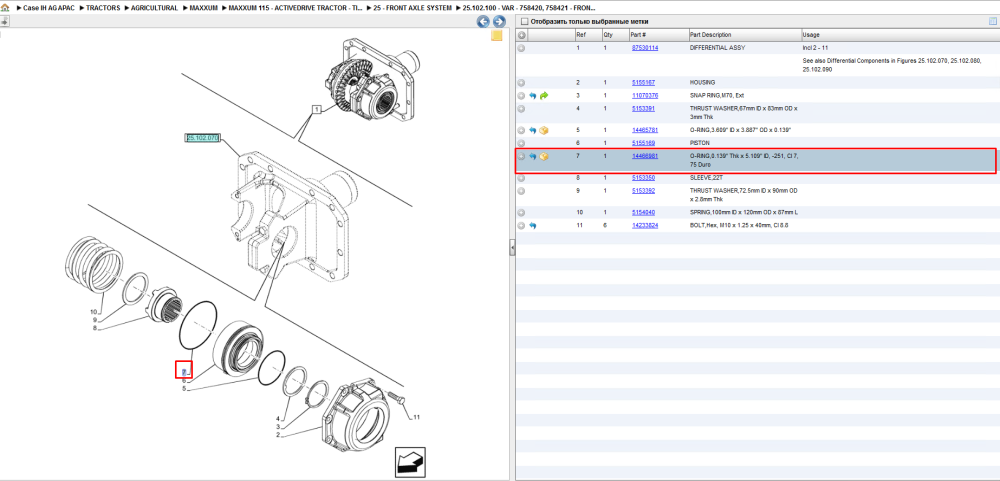Go to the home page icon

click(x=5, y=8)
